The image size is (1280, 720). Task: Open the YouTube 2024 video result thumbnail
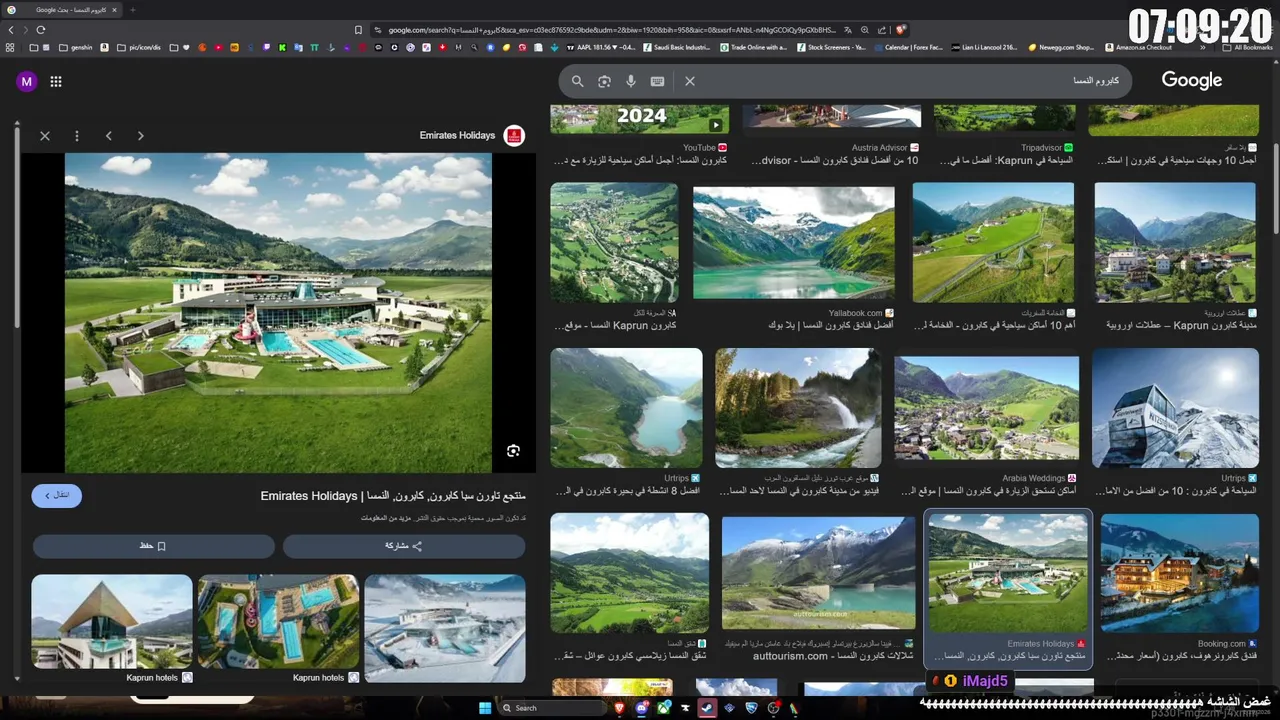click(640, 118)
